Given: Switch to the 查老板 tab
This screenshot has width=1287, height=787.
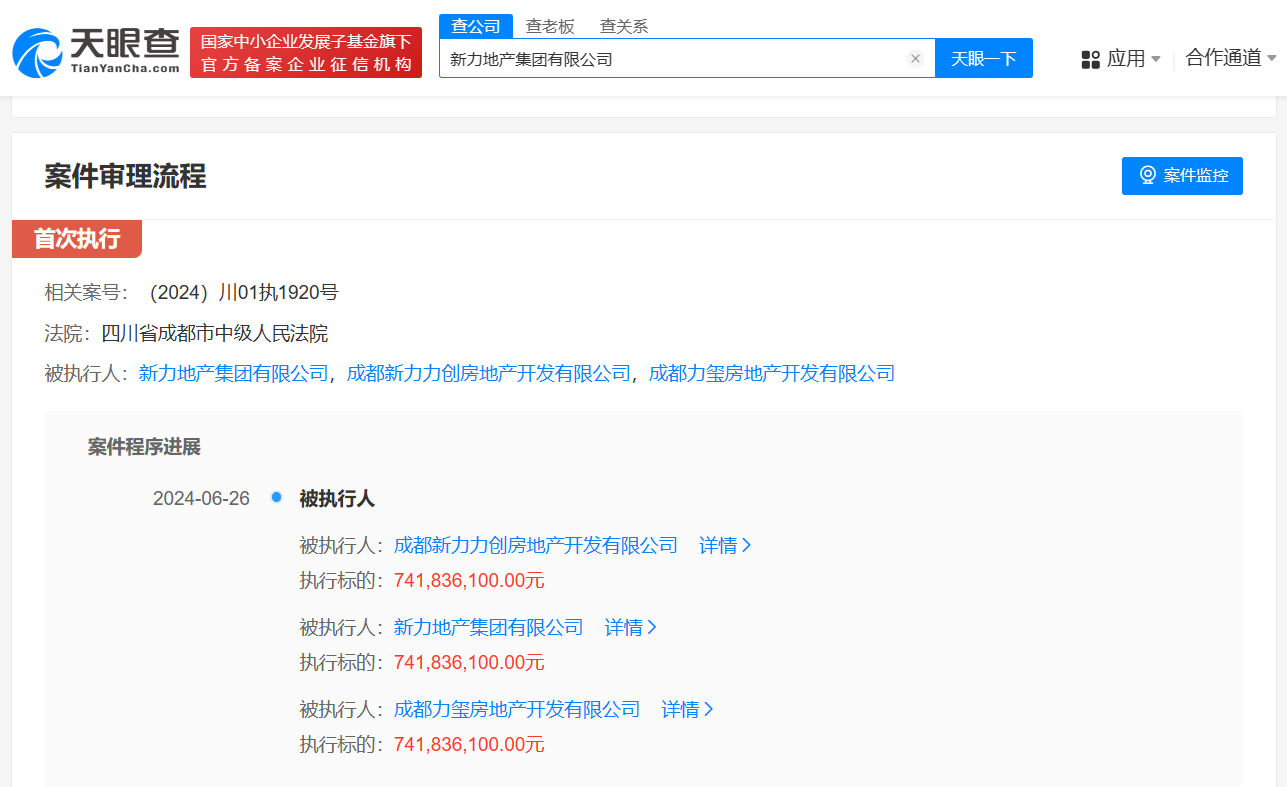Looking at the screenshot, I should 550,26.
